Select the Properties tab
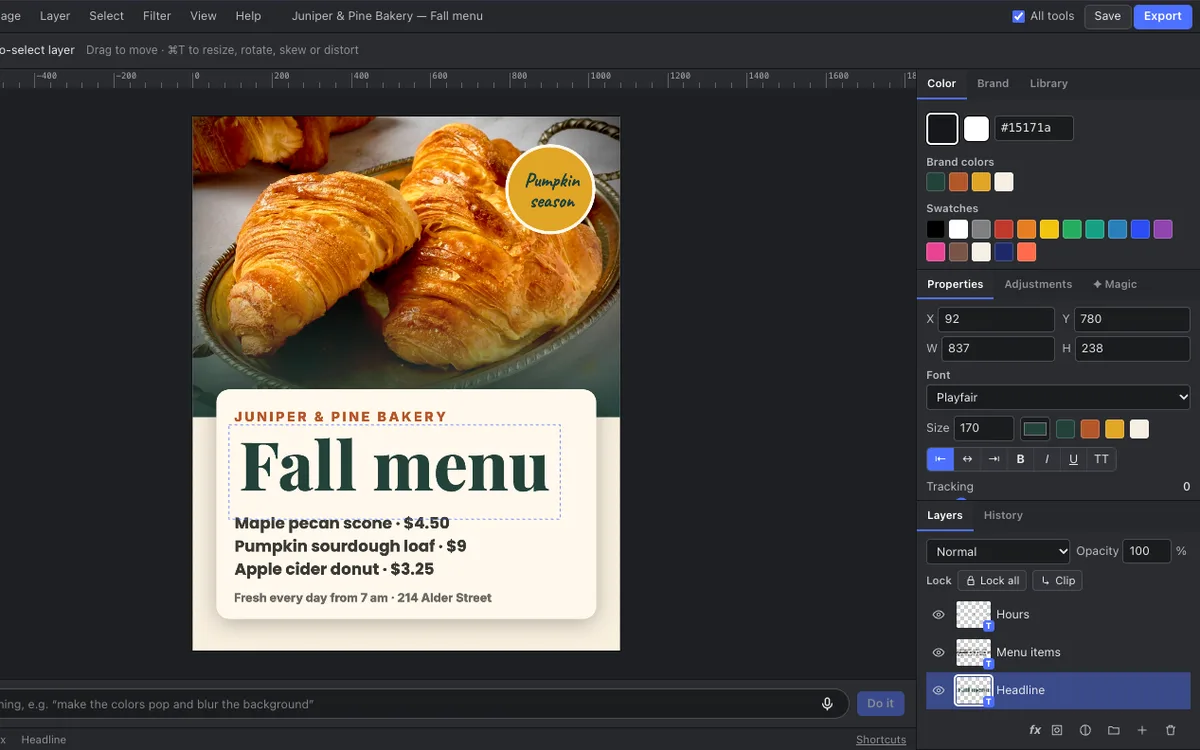Screen dimensions: 1200x750 coord(955,284)
